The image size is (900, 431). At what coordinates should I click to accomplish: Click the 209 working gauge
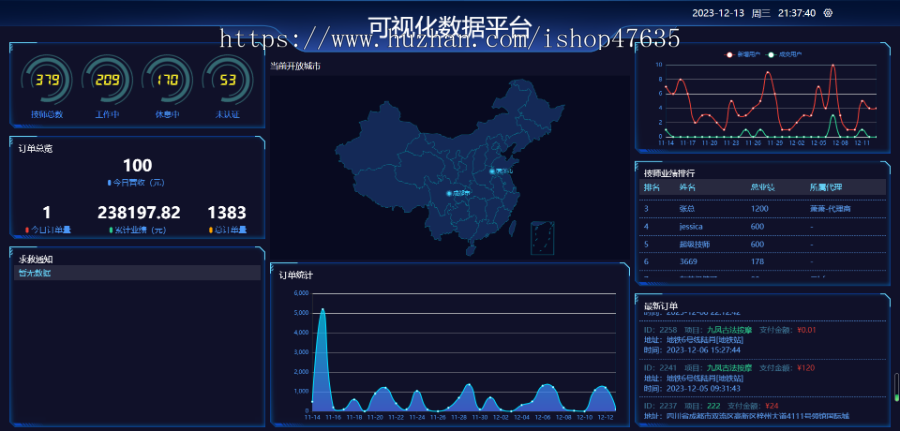pyautogui.click(x=107, y=80)
